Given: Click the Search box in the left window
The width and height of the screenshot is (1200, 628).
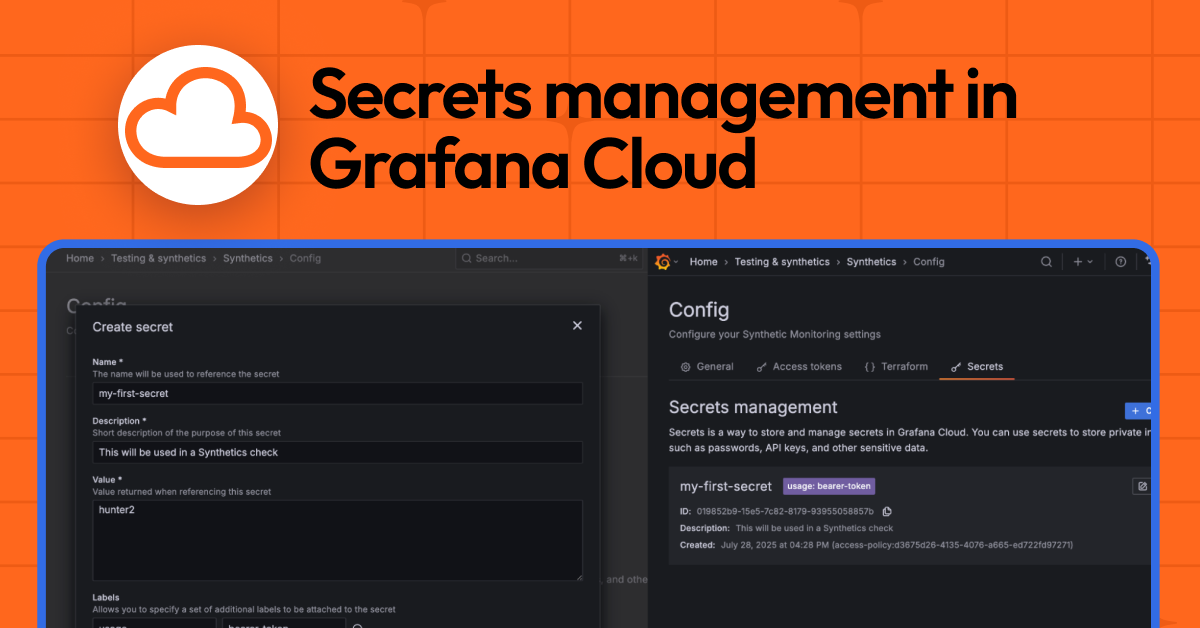Looking at the screenshot, I should [x=548, y=257].
